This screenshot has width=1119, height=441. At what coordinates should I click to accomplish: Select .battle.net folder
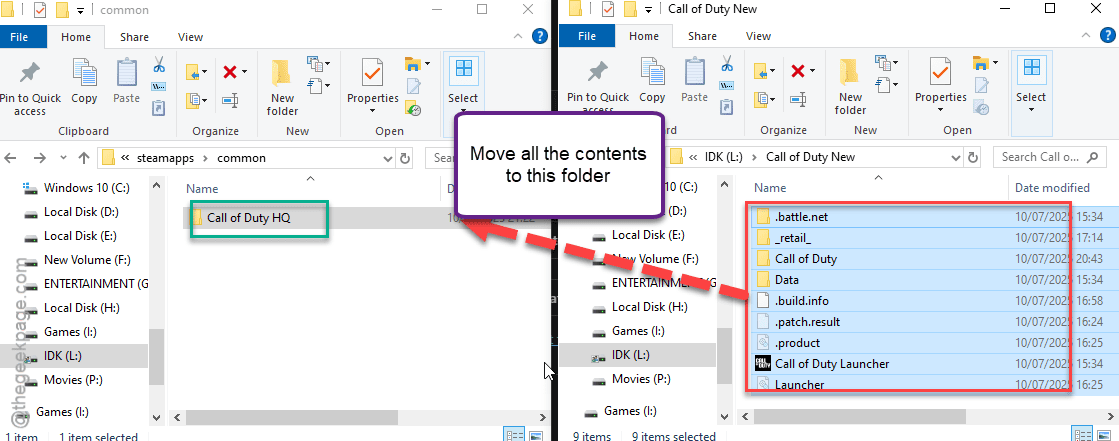tap(801, 216)
